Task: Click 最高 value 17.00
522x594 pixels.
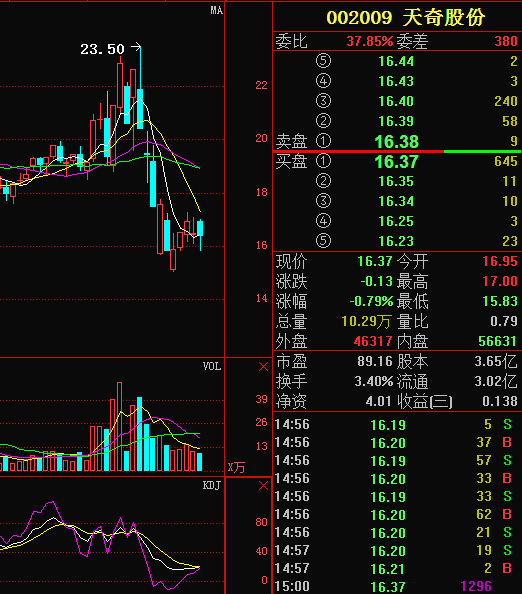Action: coord(500,281)
